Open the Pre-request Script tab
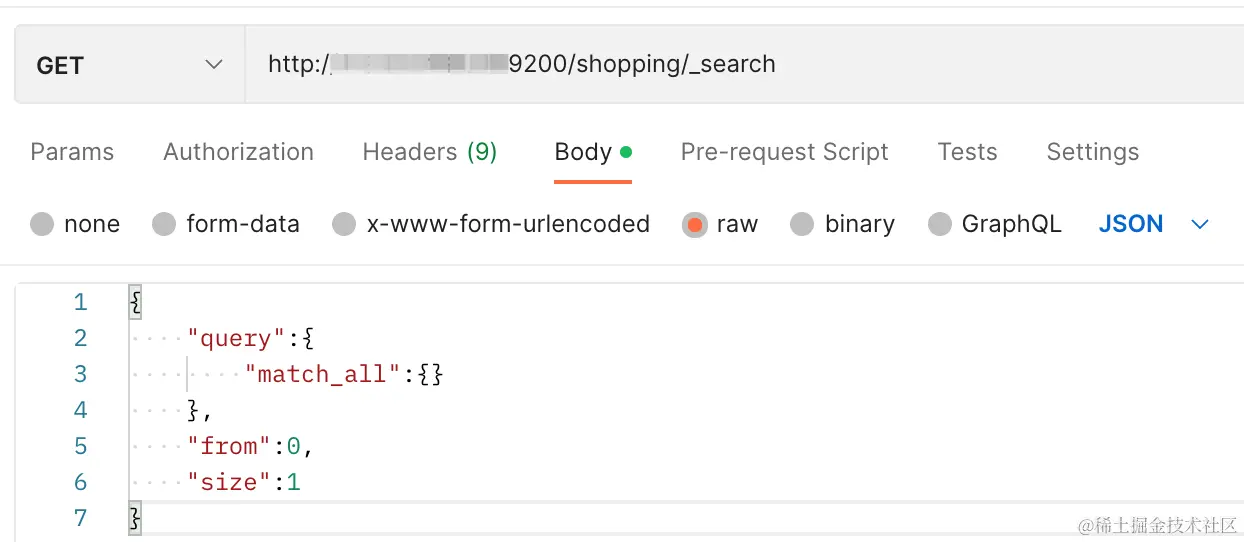1244x542 pixels. pyautogui.click(x=784, y=152)
